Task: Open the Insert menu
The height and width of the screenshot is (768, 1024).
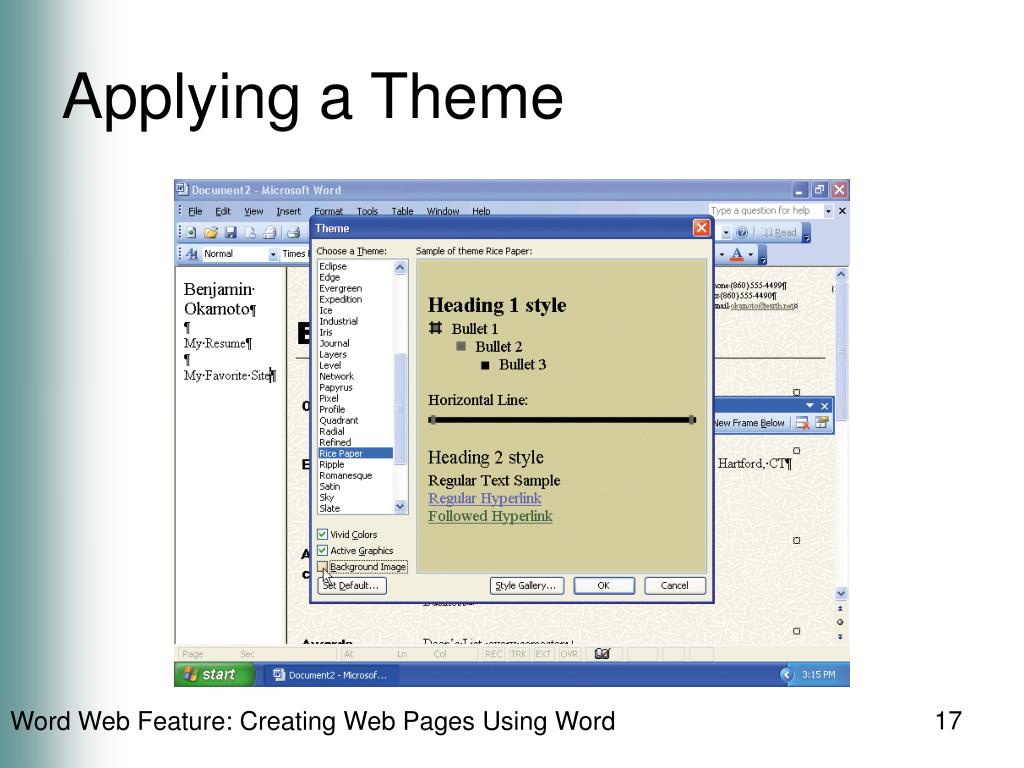Action: click(x=288, y=211)
